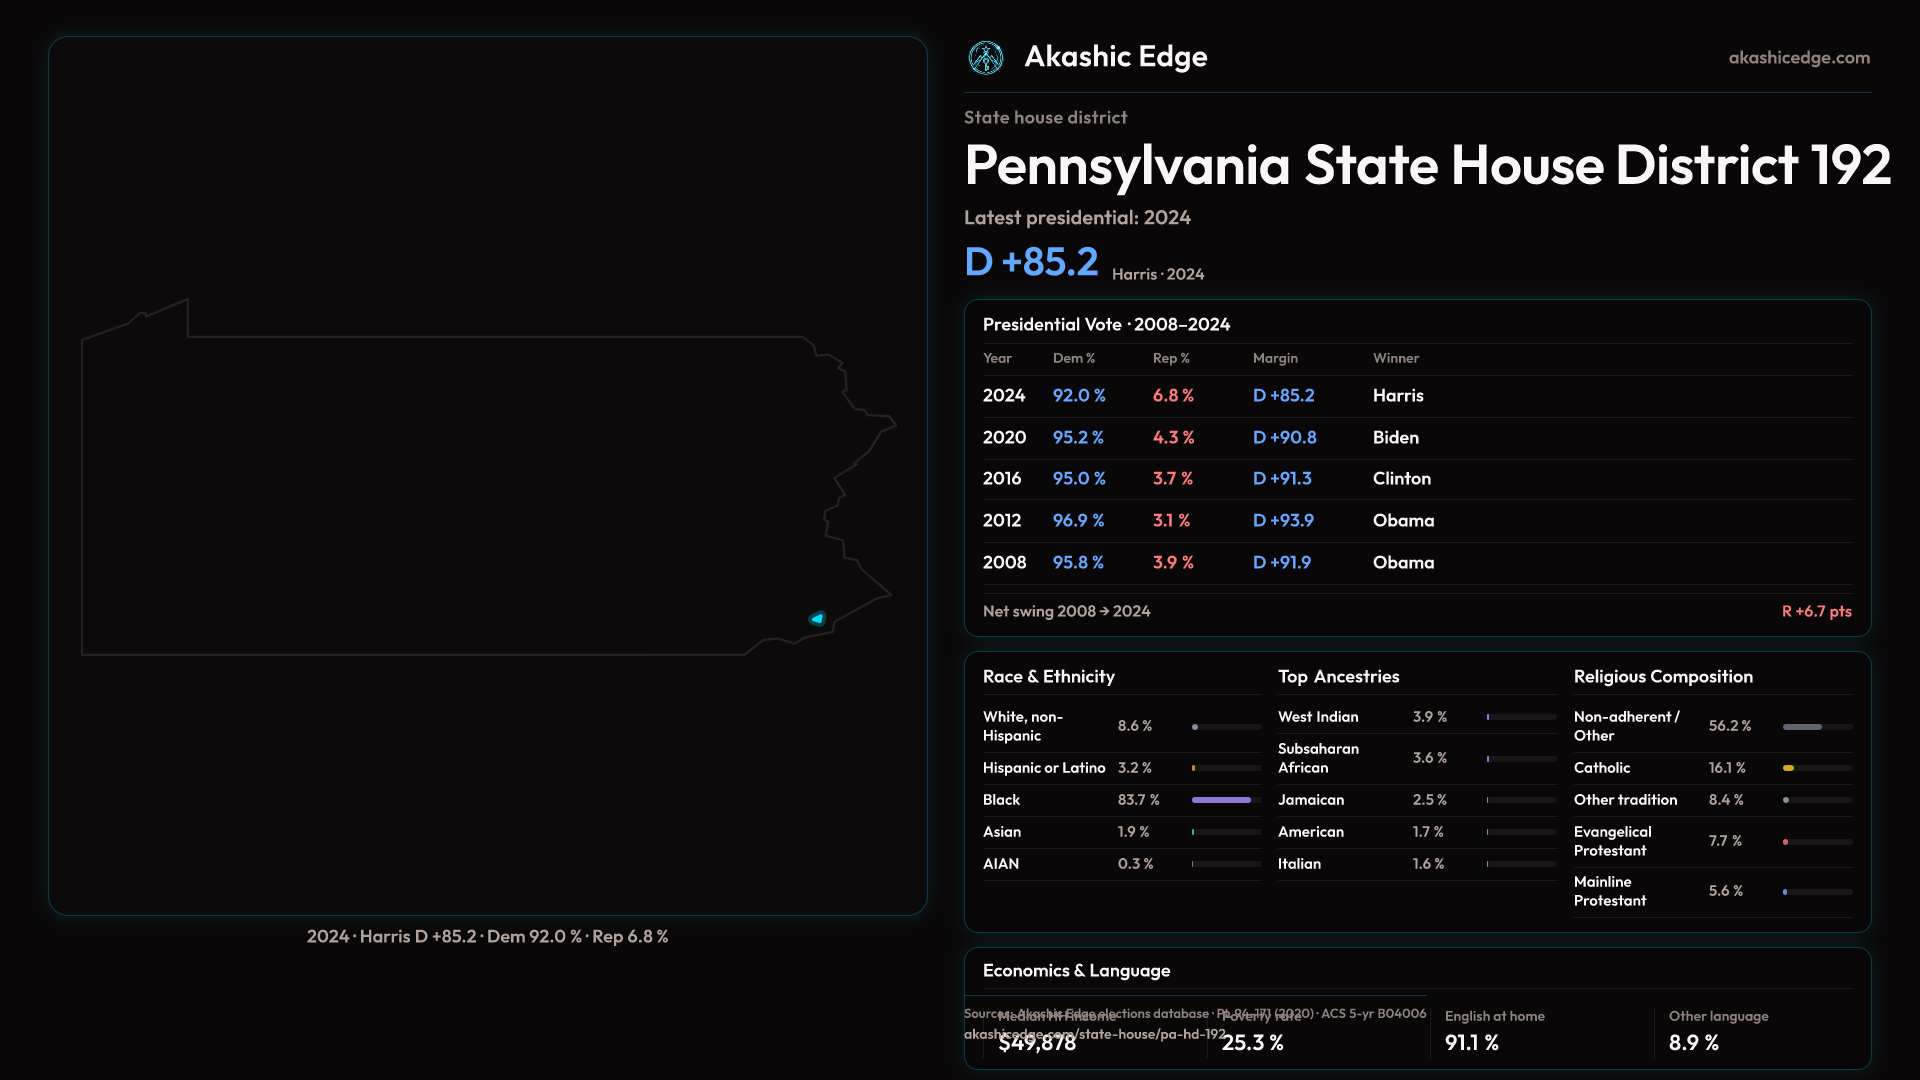Click the R +6.7 pts net swing value
Screen dimensions: 1920x1080
(1815, 611)
